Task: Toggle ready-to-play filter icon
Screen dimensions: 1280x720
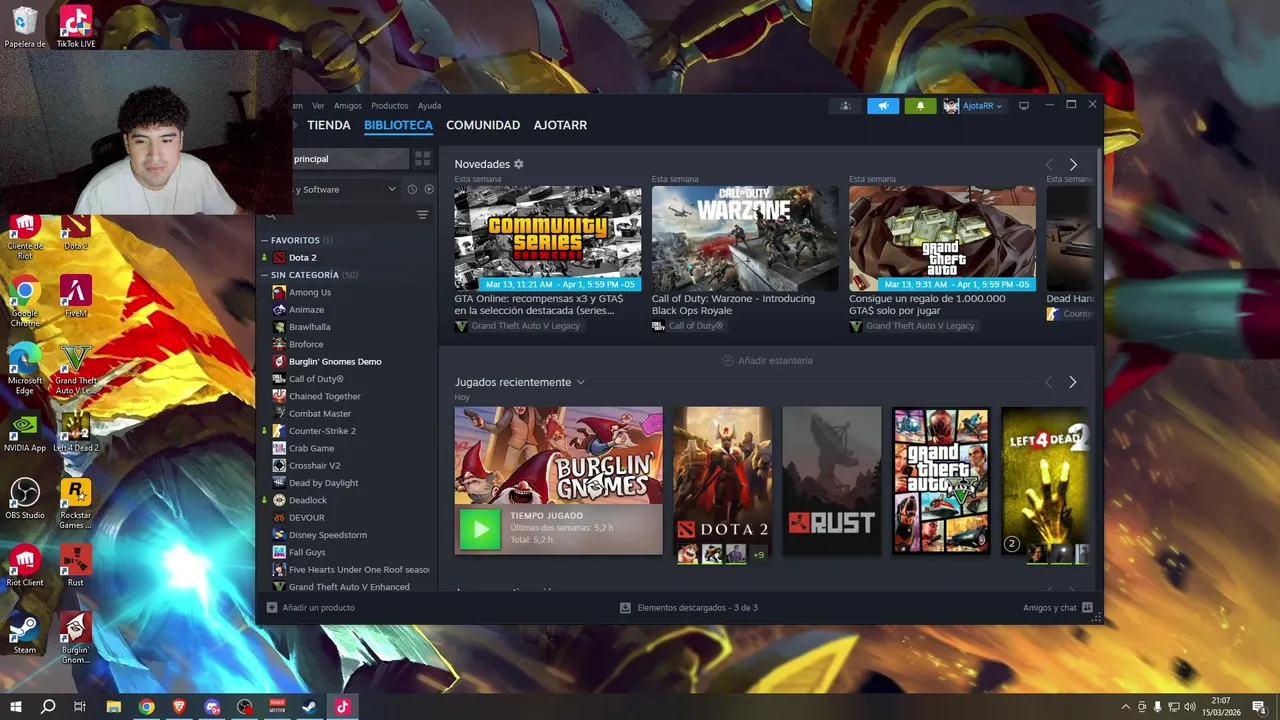Action: click(x=429, y=189)
